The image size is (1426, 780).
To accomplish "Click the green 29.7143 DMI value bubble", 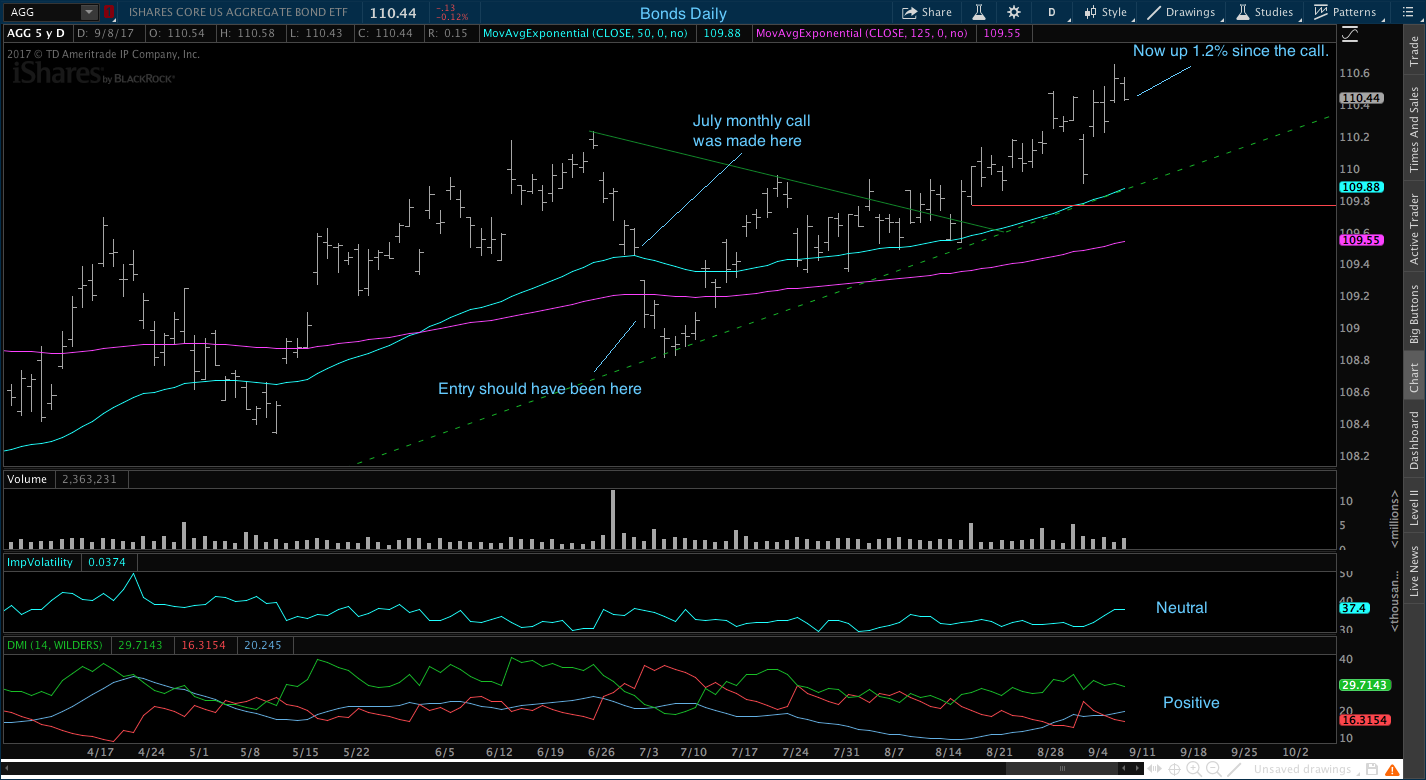I will (1364, 685).
